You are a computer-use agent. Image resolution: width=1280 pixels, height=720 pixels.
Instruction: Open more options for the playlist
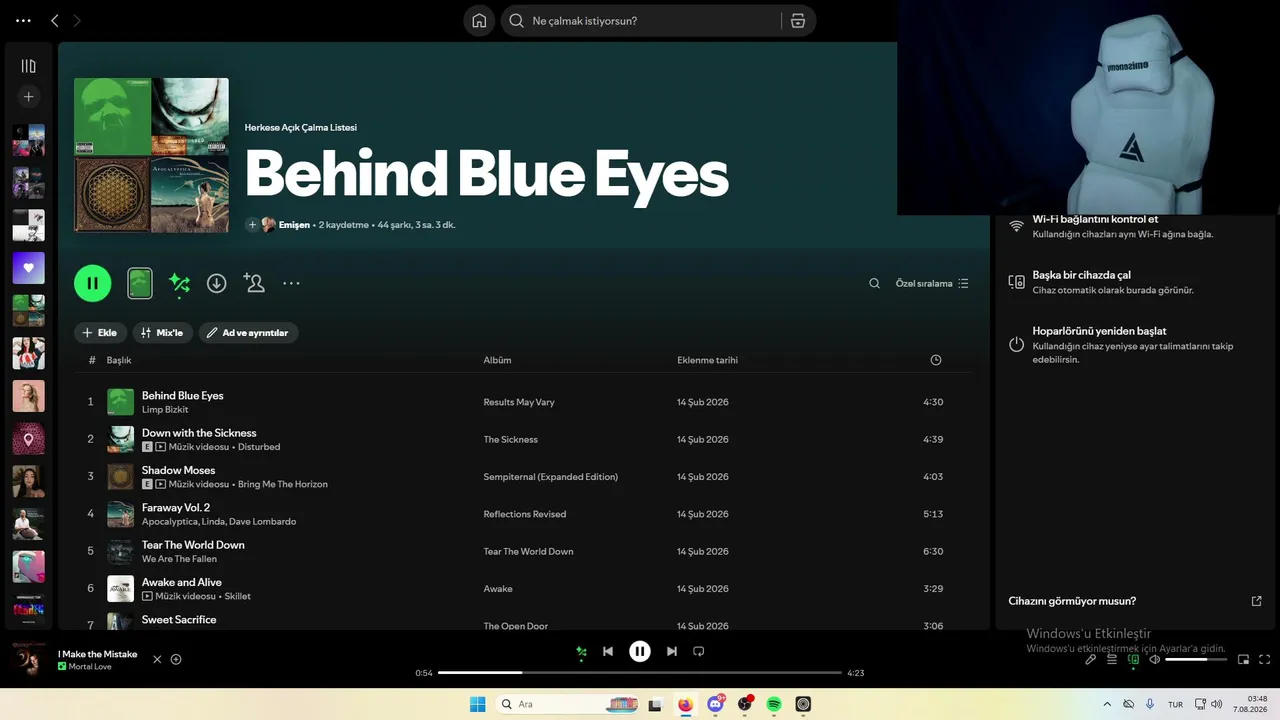[291, 284]
